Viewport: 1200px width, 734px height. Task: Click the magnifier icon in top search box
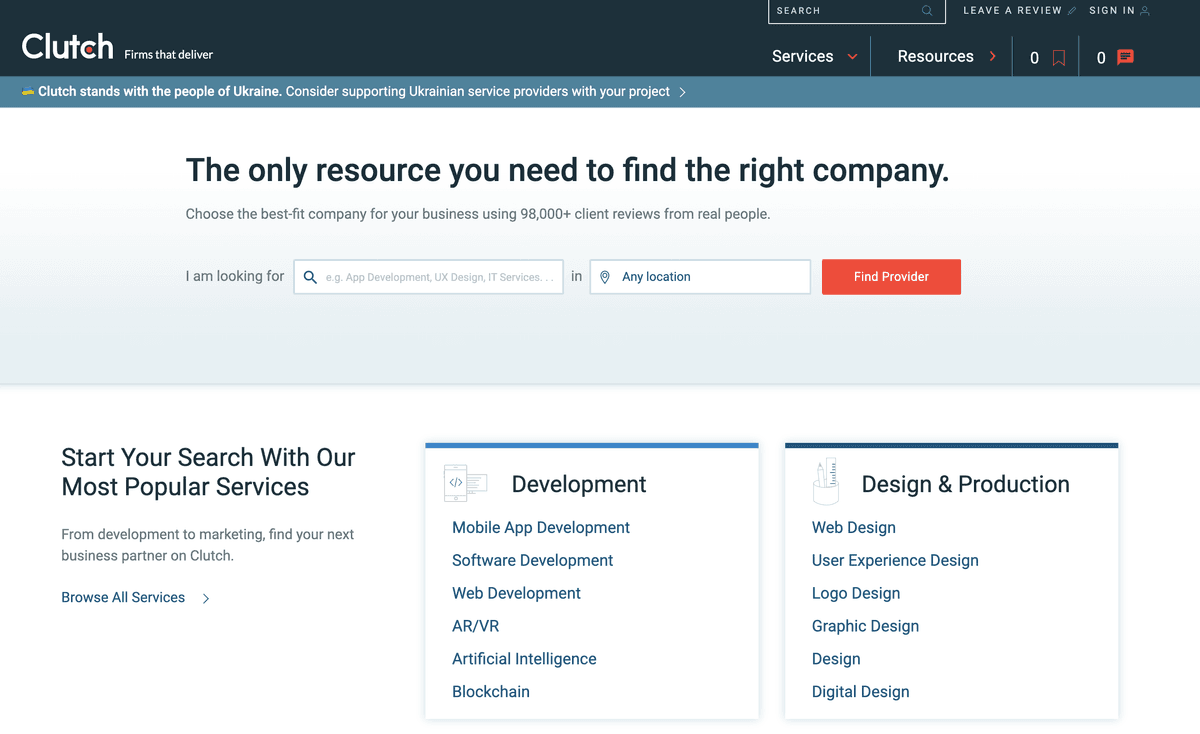(927, 11)
